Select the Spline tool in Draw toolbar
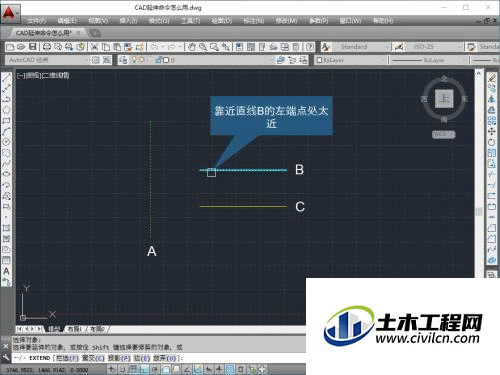 coord(6,163)
